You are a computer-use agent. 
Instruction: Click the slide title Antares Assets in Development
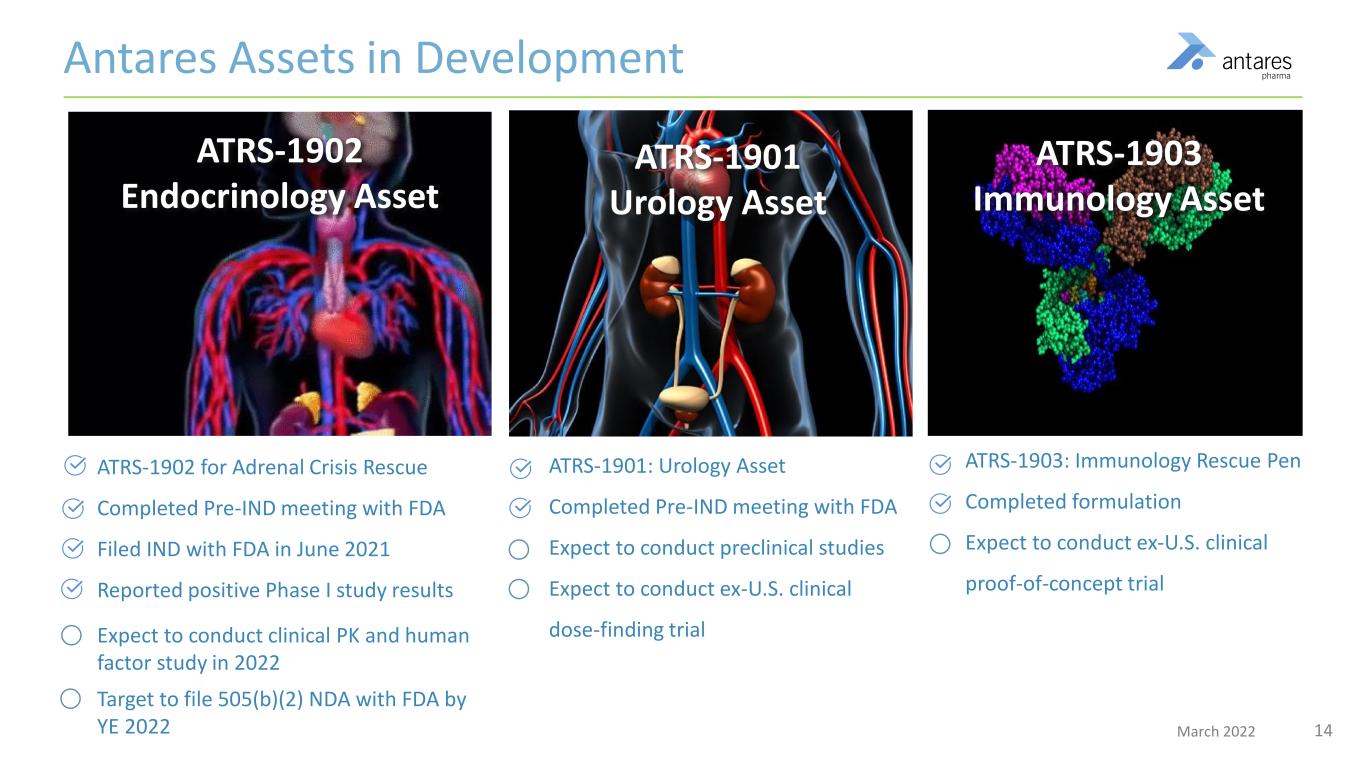[x=372, y=58]
